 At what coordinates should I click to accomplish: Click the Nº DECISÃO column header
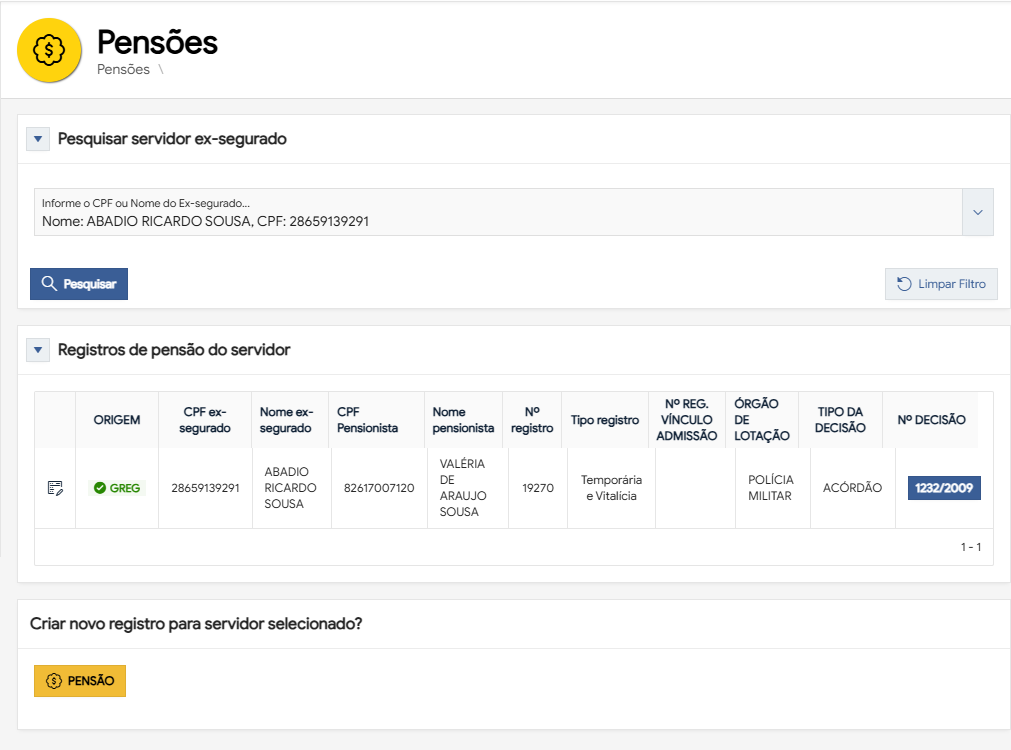tap(931, 420)
